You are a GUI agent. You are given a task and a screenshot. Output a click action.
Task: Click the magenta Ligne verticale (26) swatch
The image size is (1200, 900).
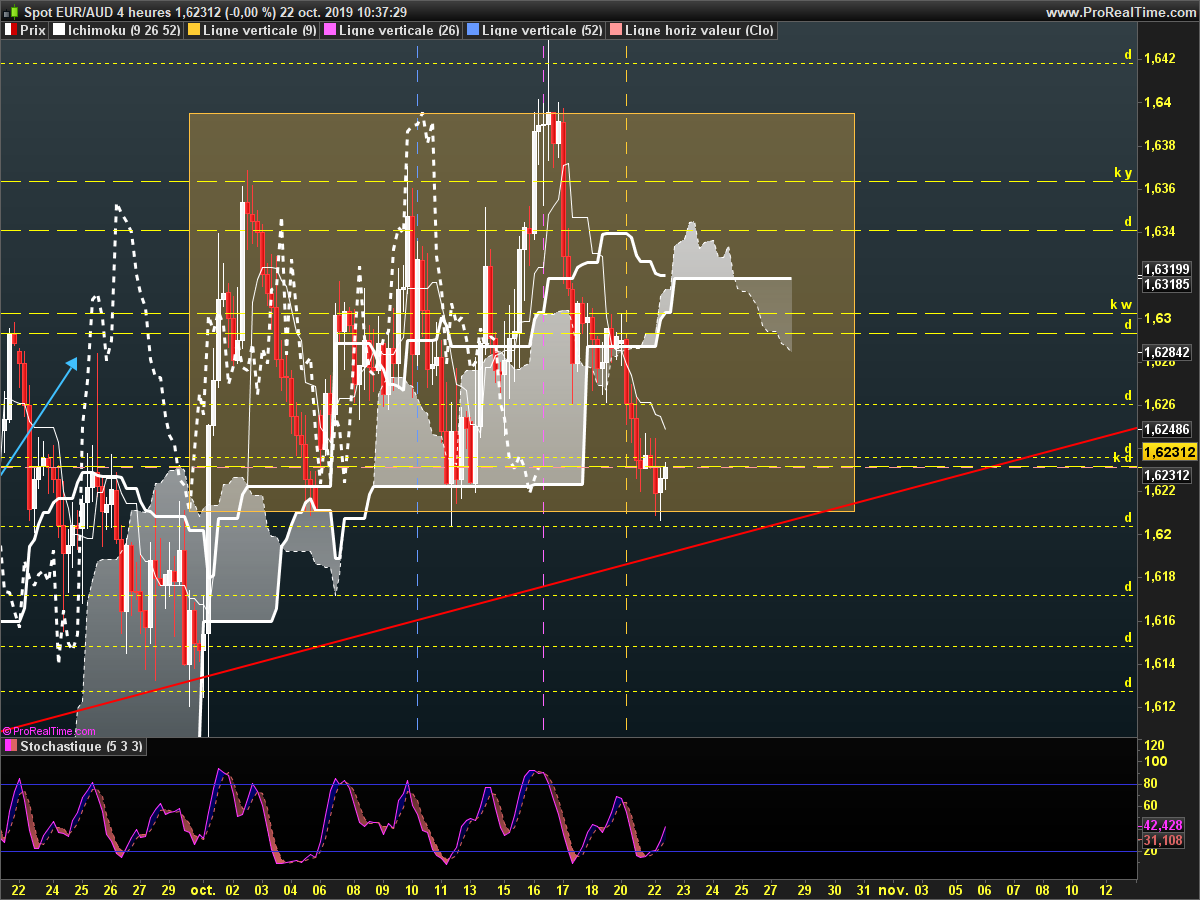[330, 30]
